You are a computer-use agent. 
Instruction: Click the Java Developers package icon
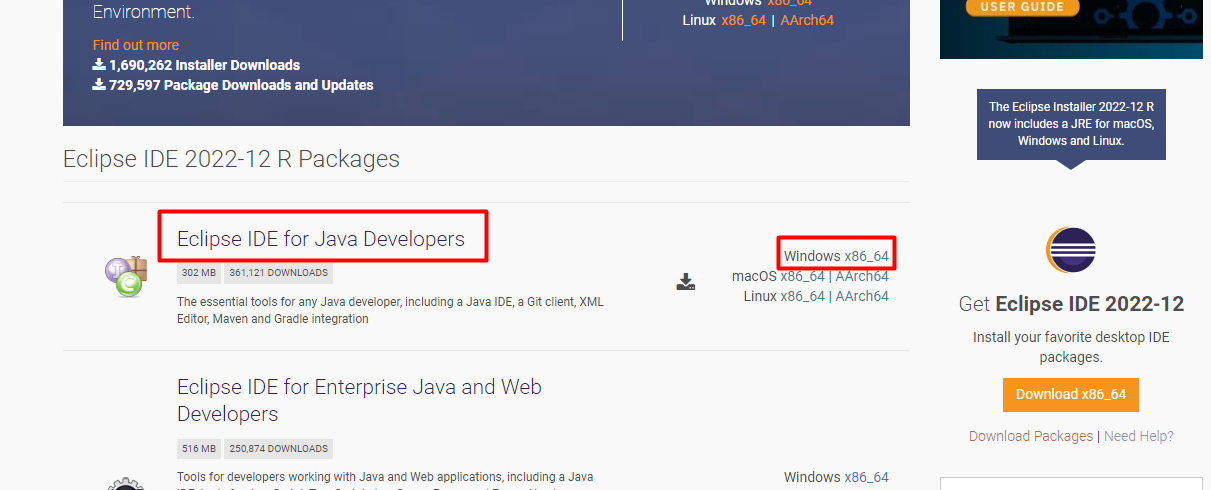click(x=127, y=276)
